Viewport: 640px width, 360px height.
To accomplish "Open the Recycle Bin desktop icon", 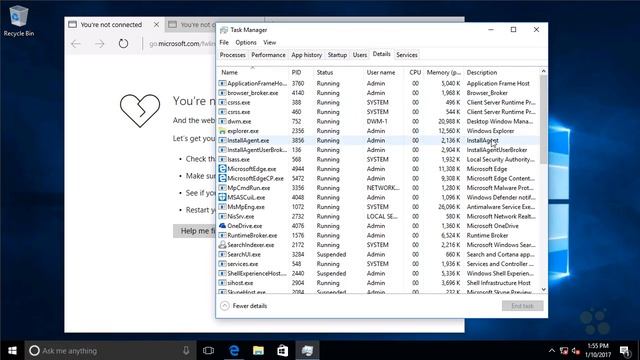I will [18, 21].
